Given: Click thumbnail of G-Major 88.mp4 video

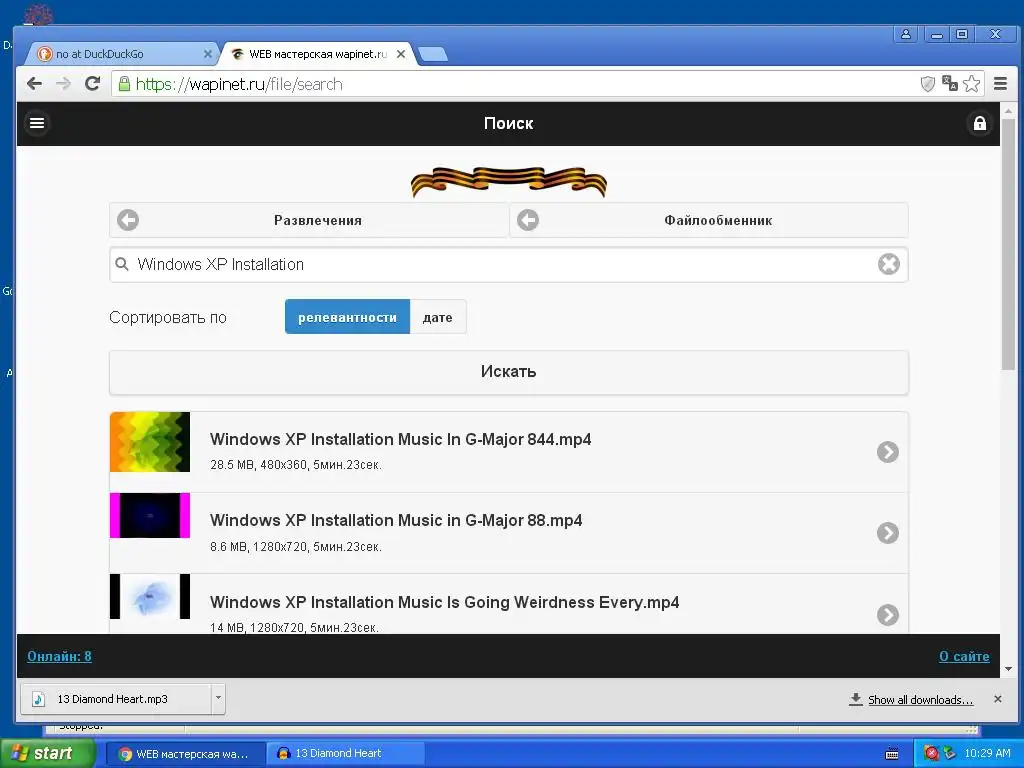Looking at the screenshot, I should 150,515.
